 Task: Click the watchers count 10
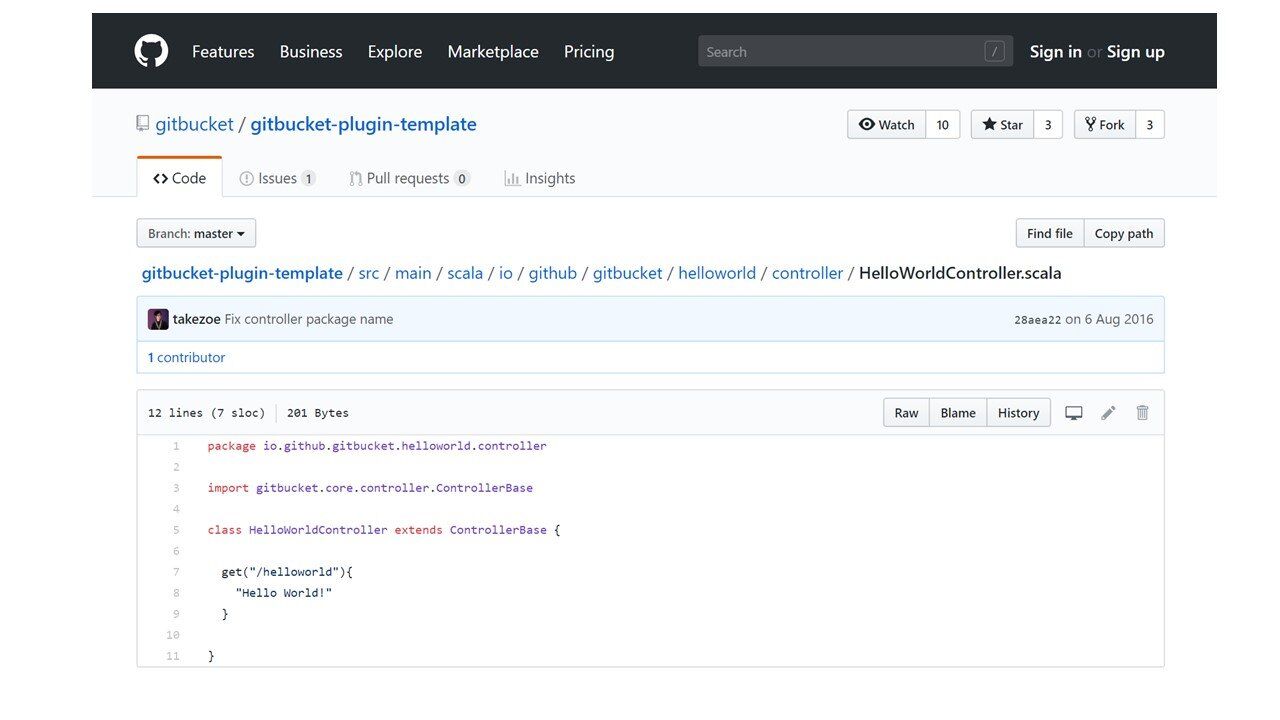point(943,125)
